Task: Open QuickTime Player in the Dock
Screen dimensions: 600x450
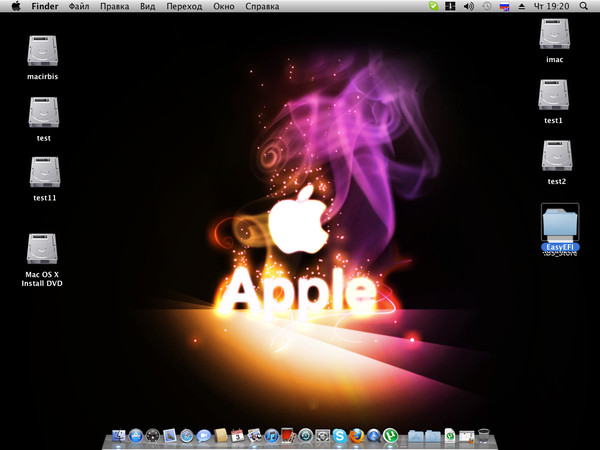Action: 373,435
